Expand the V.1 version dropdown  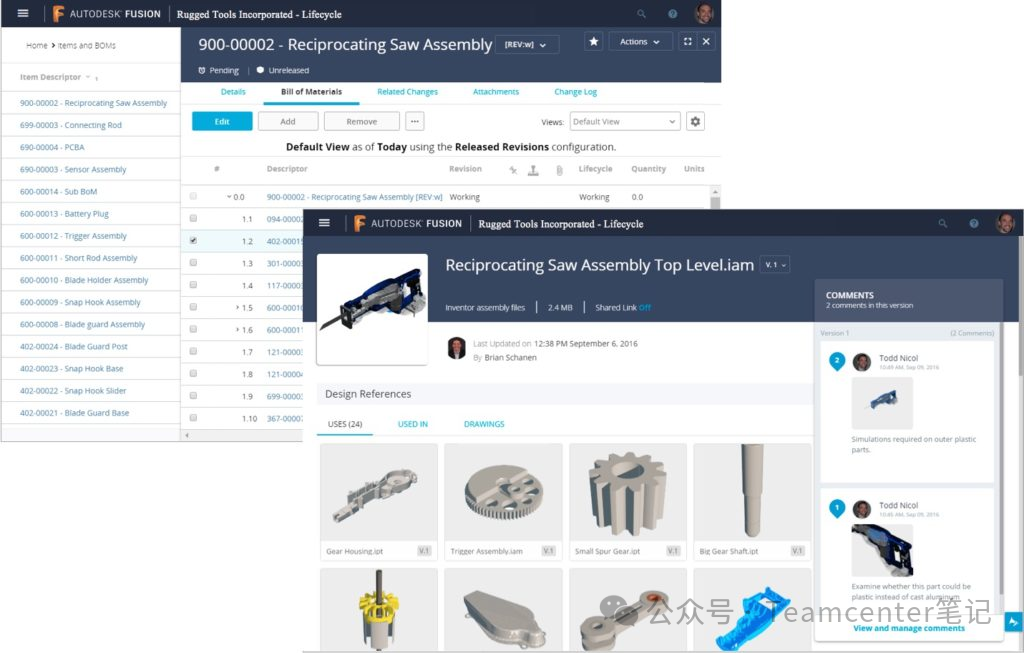(x=775, y=265)
